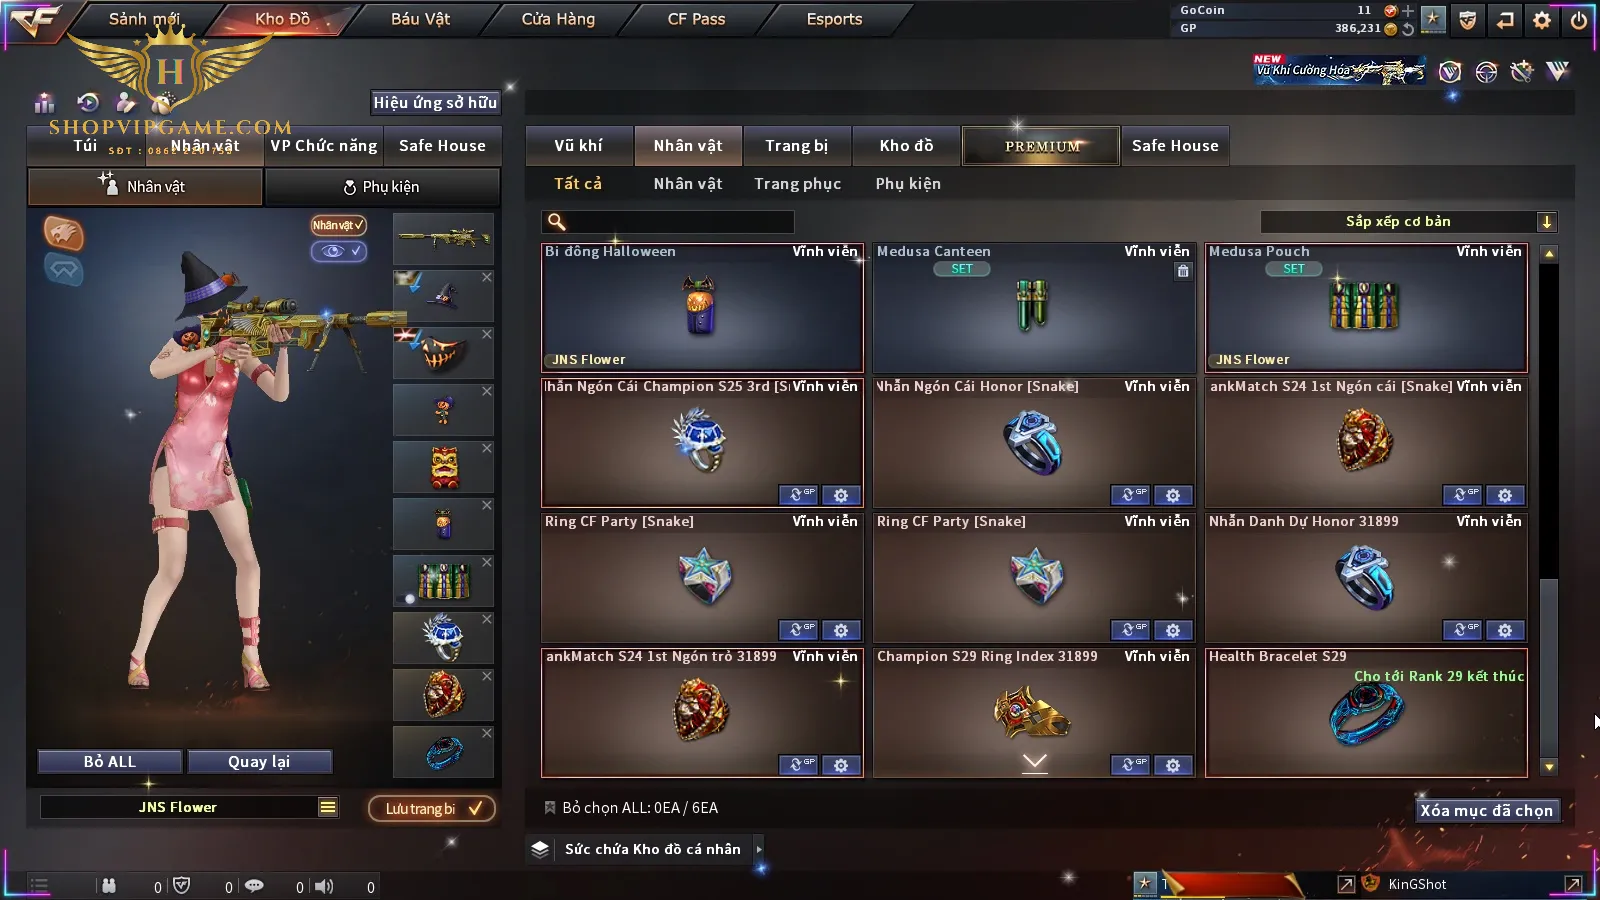This screenshot has height=900, width=1600.
Task: Click Xóa mục đã chọn button
Action: (1487, 810)
